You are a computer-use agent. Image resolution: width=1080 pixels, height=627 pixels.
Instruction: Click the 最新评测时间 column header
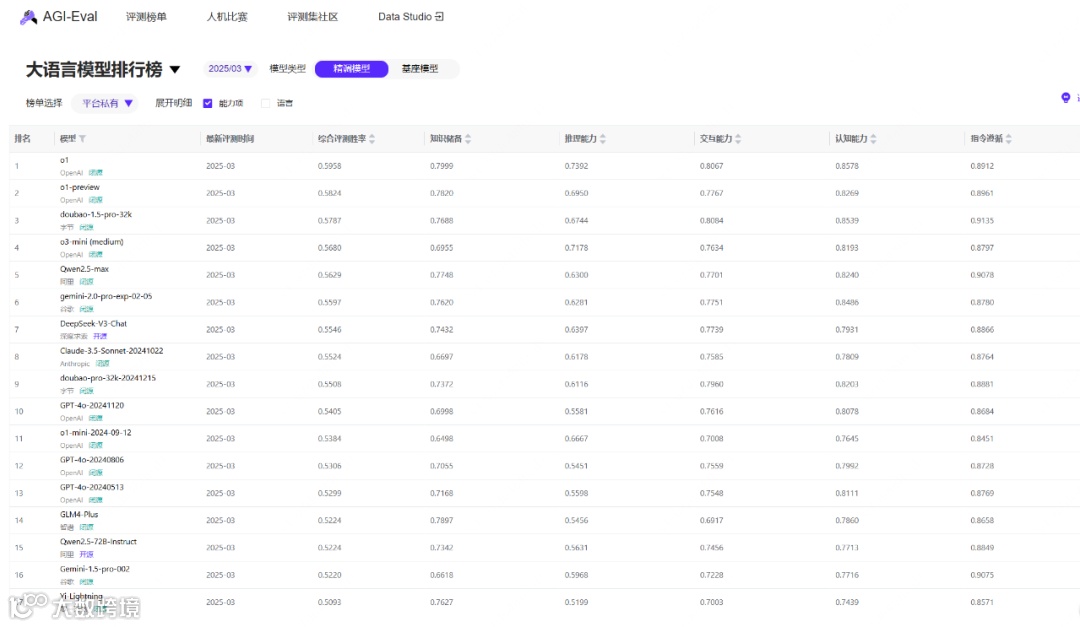click(x=230, y=139)
